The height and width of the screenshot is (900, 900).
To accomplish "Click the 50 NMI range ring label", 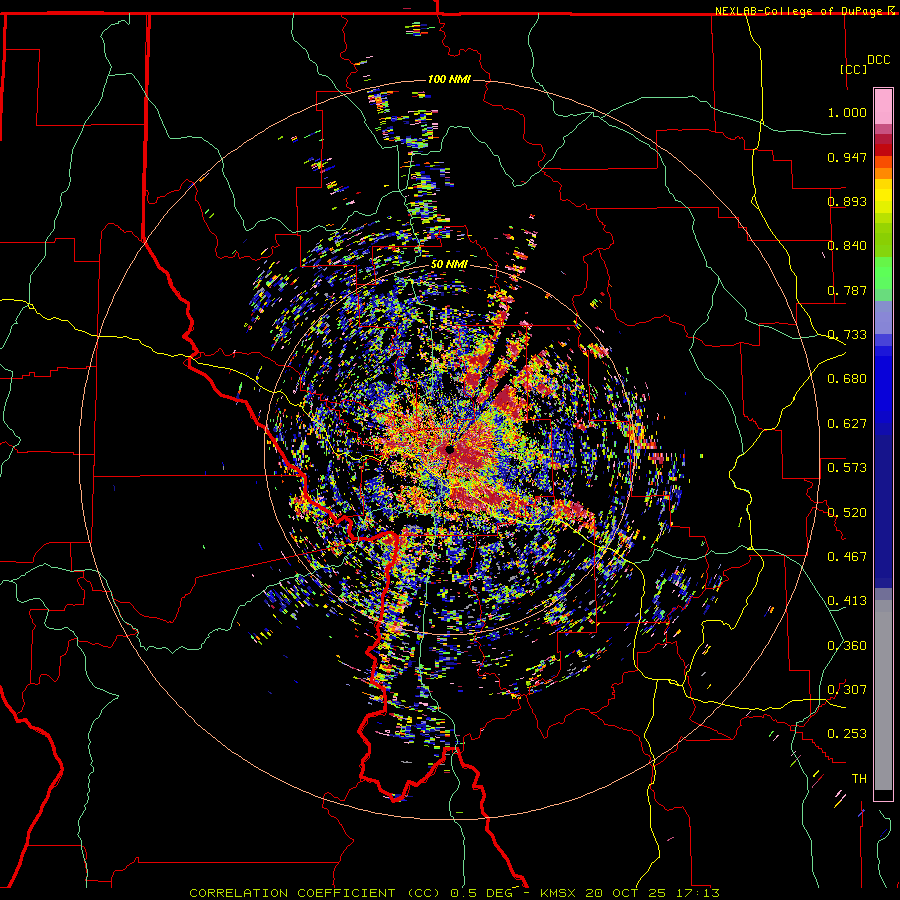I will click(449, 264).
